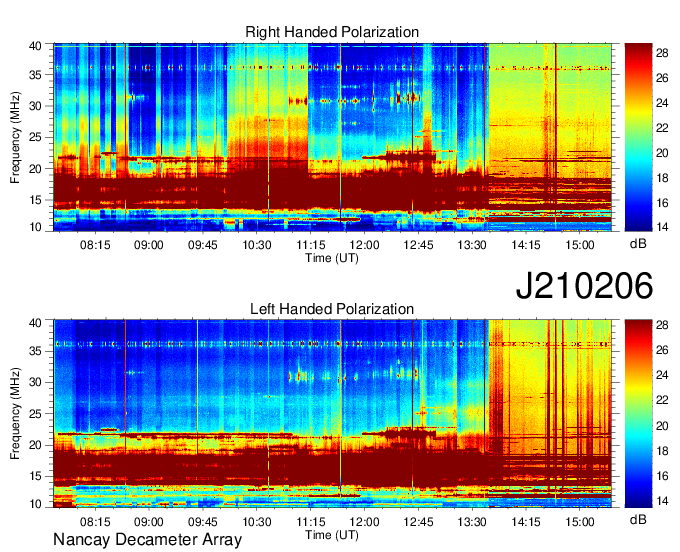Click the 40 MHz tick of Right Handed plot
This screenshot has height=552, width=680.
click(x=36, y=46)
